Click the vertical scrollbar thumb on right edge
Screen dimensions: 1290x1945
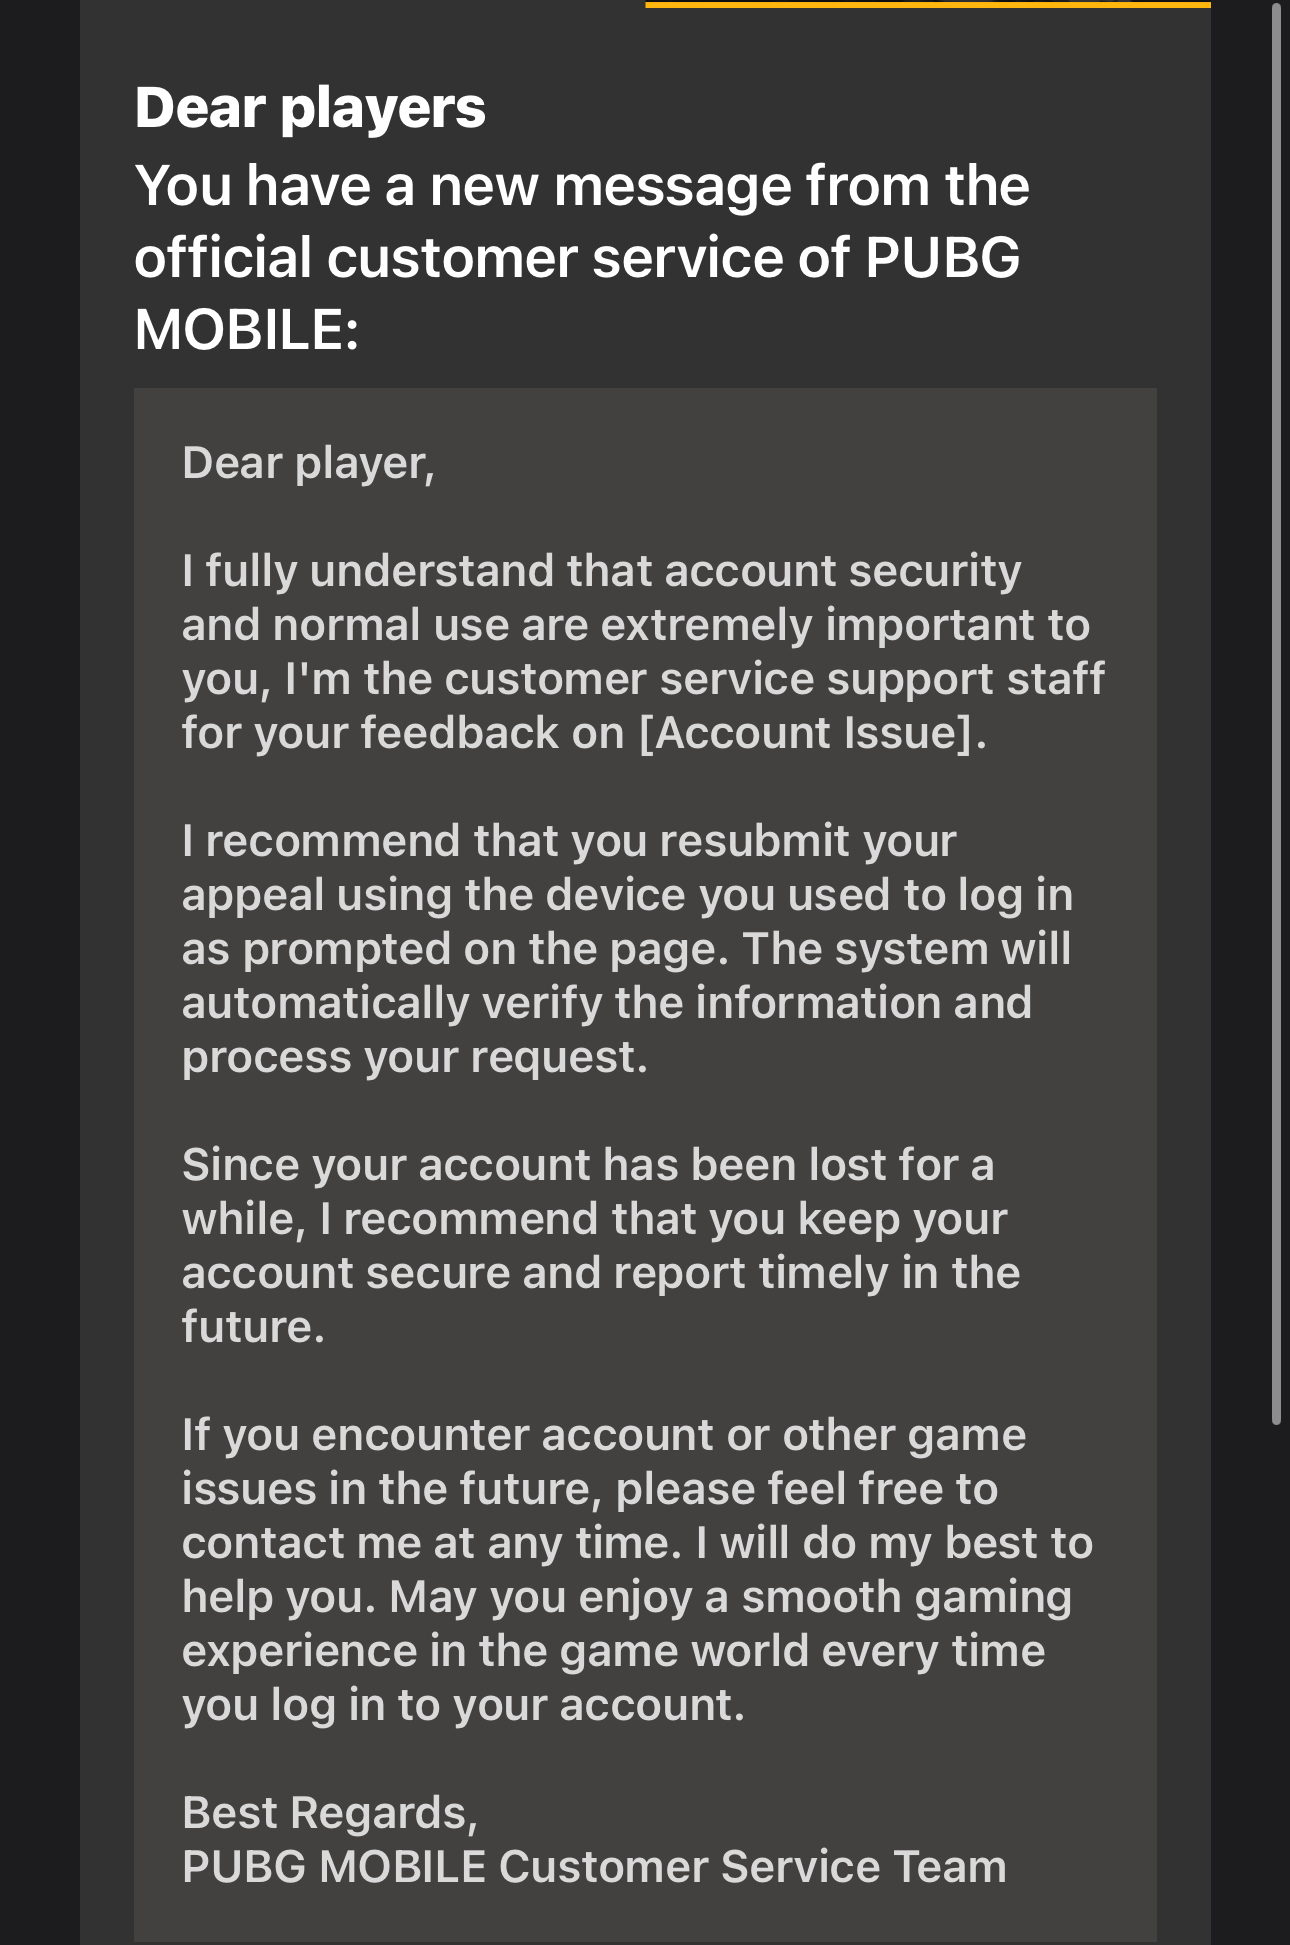[1276, 715]
